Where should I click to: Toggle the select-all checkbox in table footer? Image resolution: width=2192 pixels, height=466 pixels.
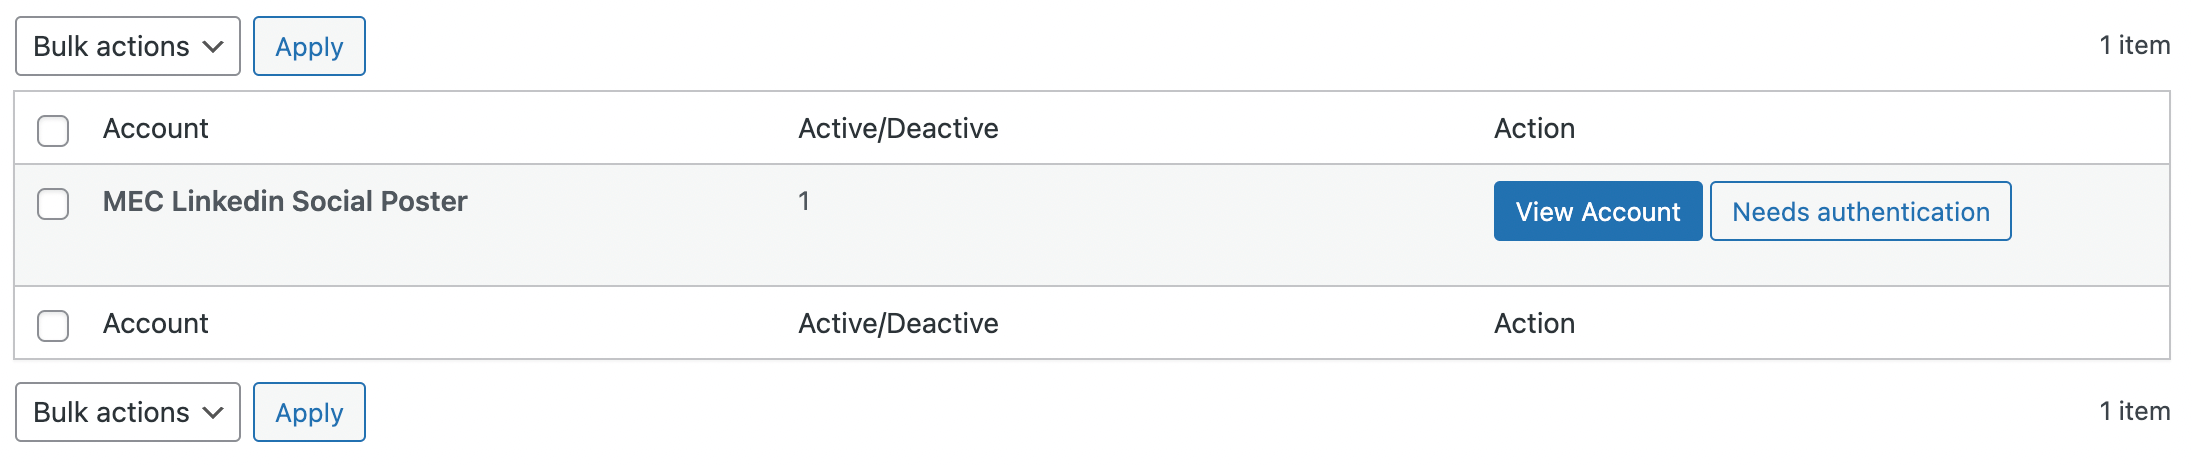pos(53,325)
